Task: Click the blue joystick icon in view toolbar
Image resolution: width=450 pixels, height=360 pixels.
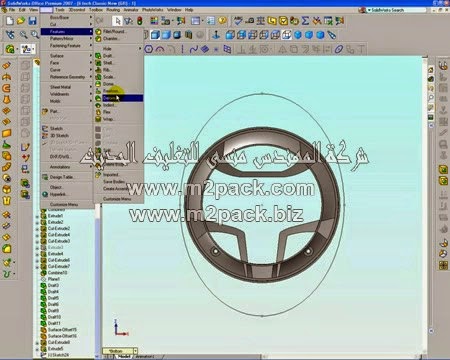Action: (x=216, y=35)
